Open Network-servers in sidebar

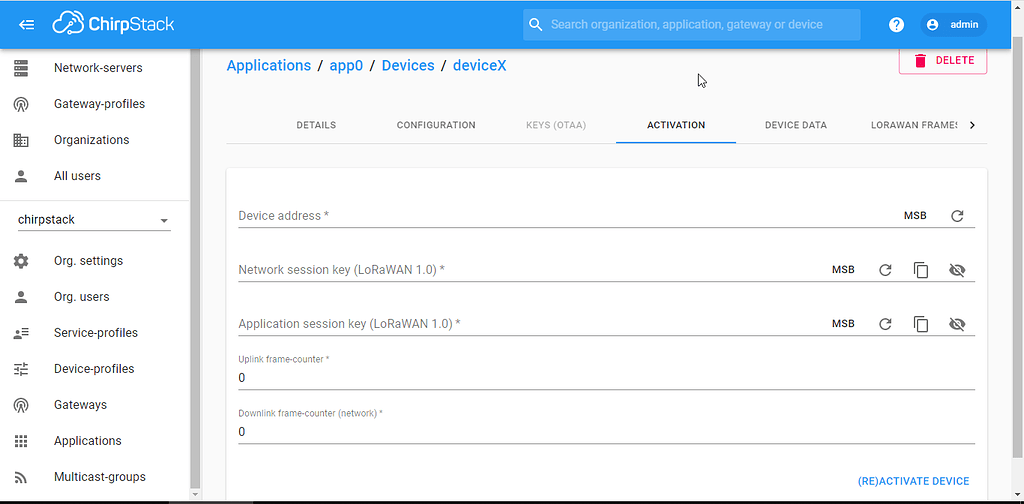pyautogui.click(x=95, y=68)
